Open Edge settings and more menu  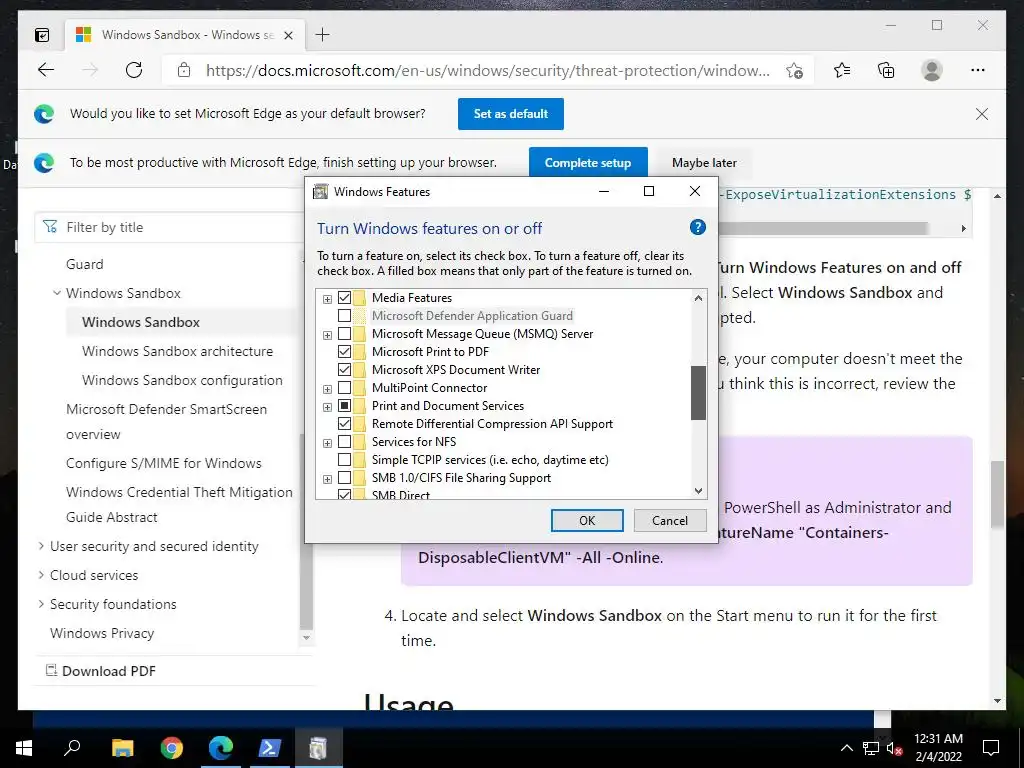[978, 70]
